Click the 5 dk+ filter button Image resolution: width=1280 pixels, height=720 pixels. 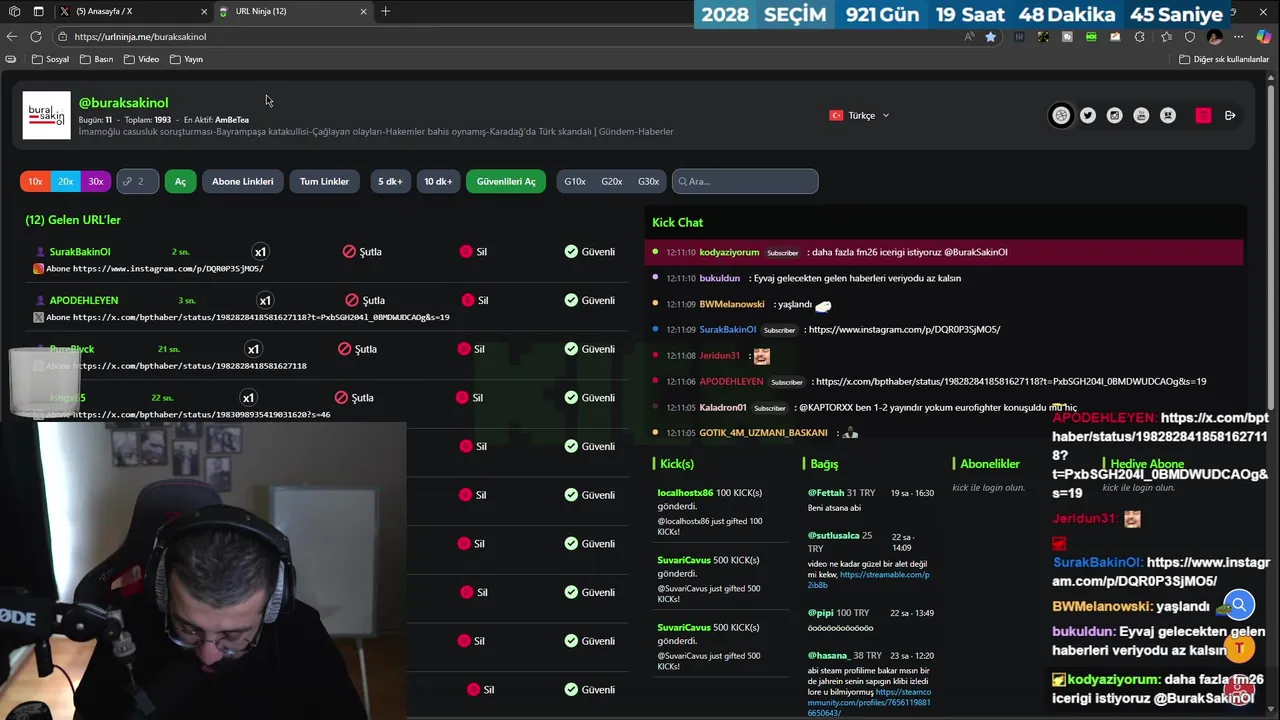tap(390, 181)
